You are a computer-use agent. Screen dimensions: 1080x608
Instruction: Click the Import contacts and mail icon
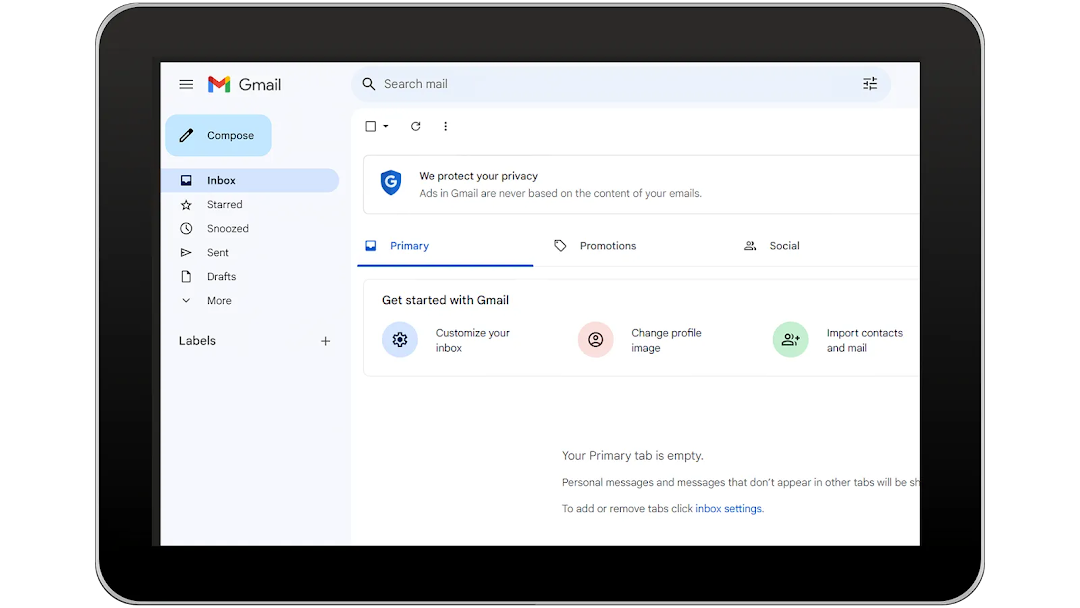791,339
